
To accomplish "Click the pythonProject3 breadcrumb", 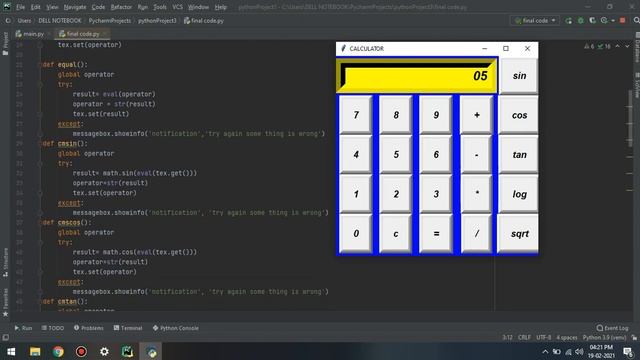I will pyautogui.click(x=157, y=20).
